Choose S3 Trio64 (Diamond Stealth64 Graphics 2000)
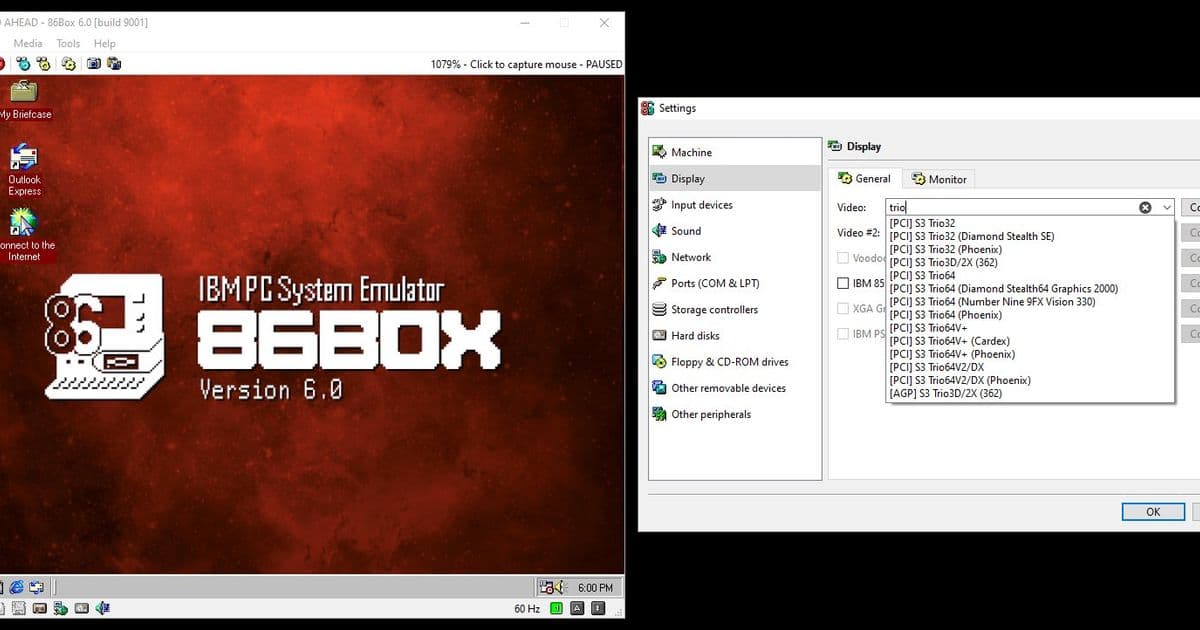This screenshot has height=630, width=1200. click(1030, 288)
